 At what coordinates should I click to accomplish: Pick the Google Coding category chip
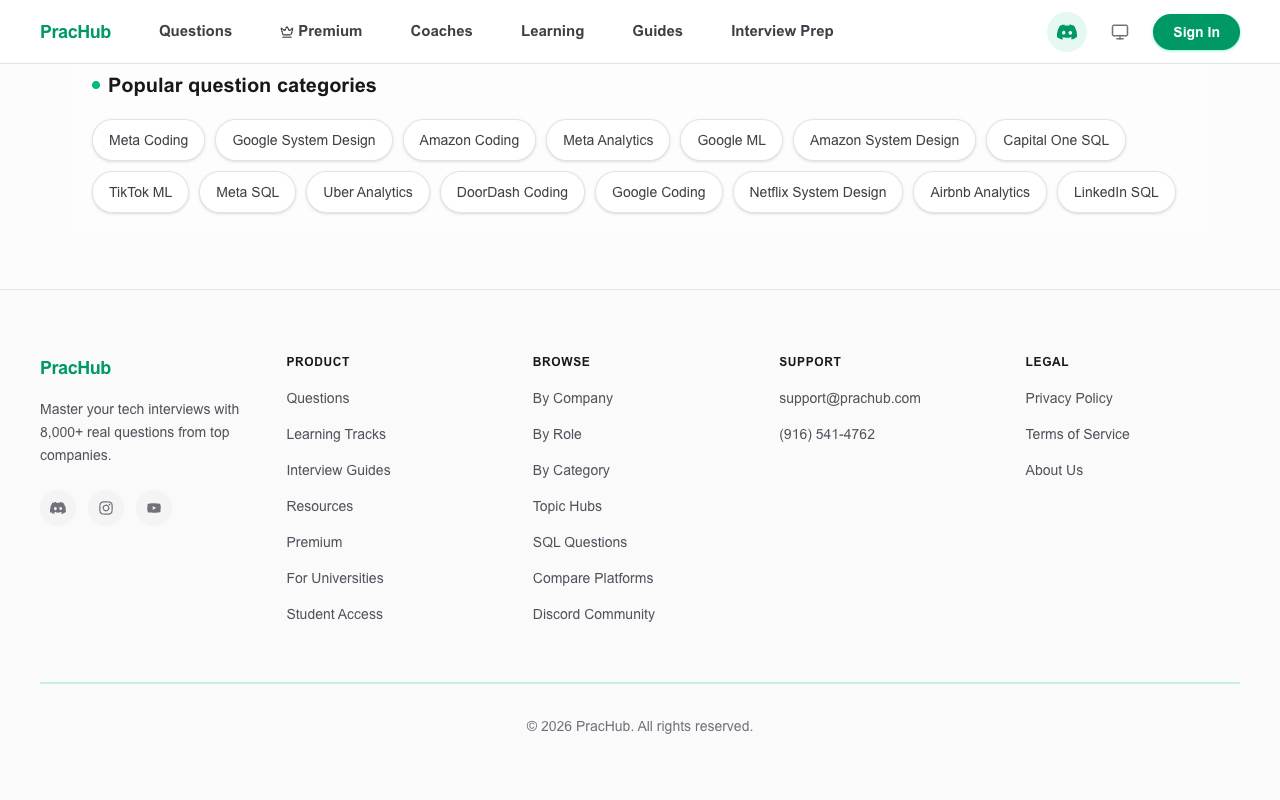coord(659,192)
